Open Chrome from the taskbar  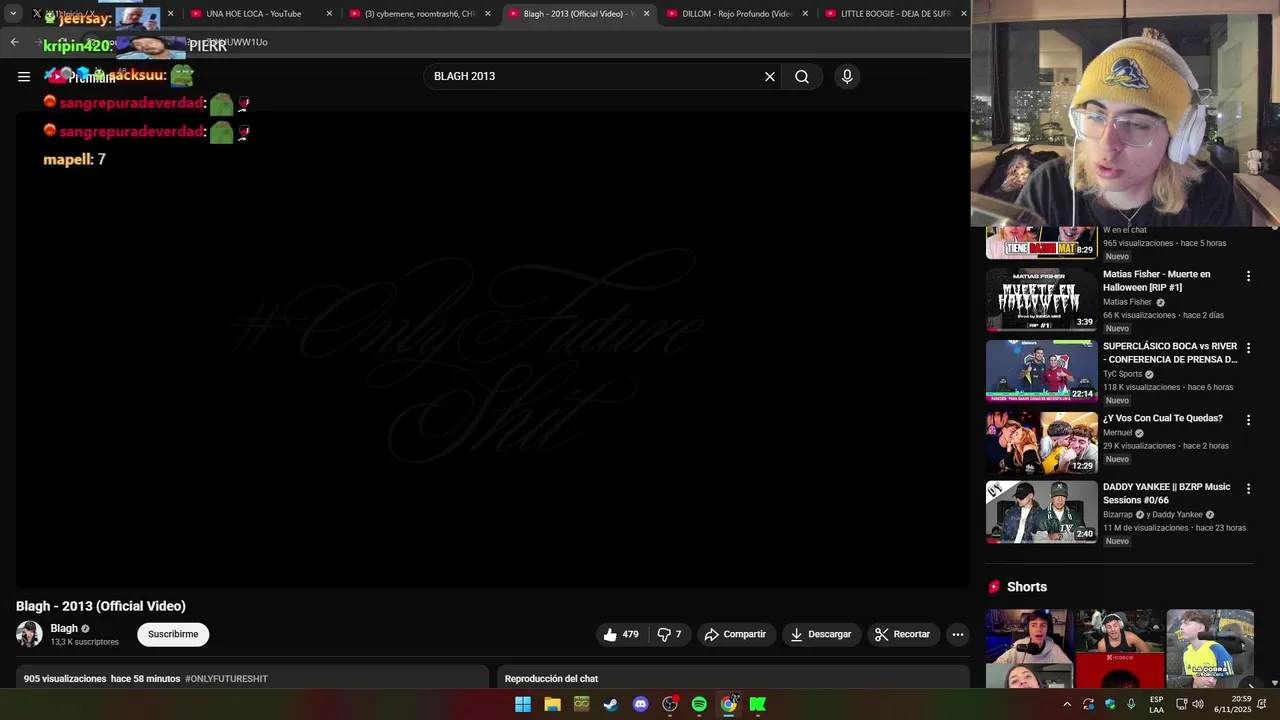pyautogui.click(x=728, y=704)
